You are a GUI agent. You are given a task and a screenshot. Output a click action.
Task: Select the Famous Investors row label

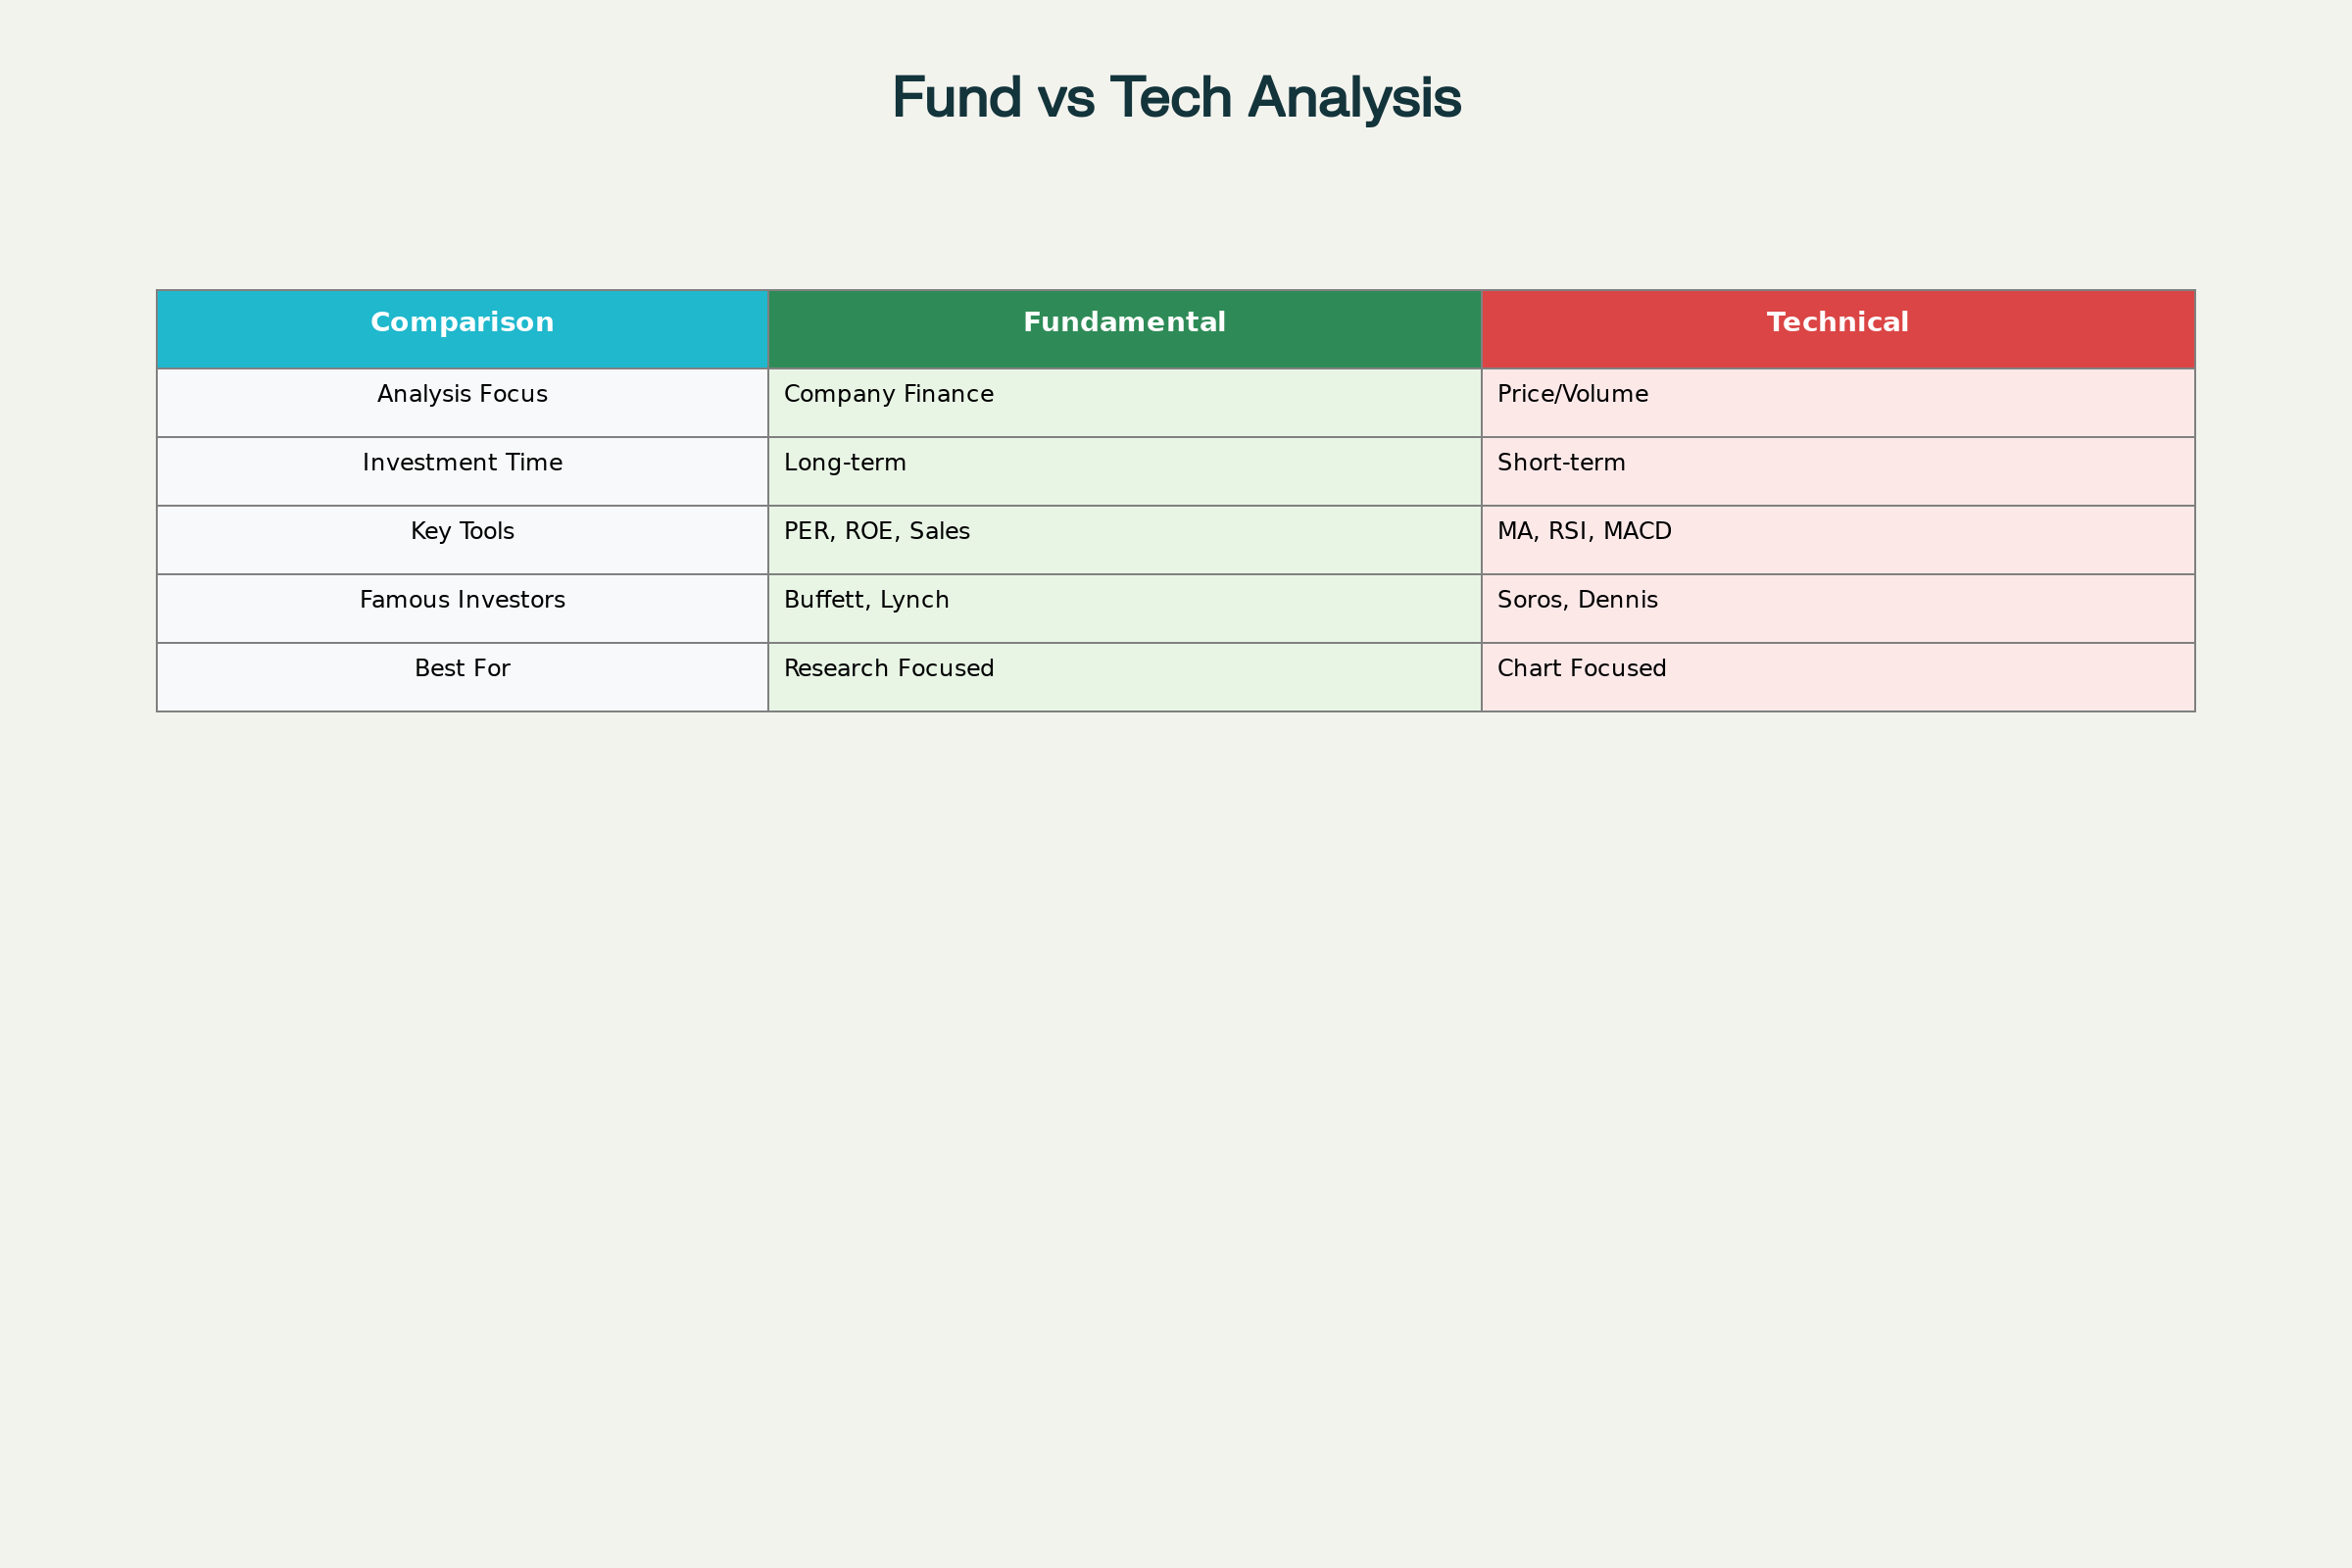[x=462, y=608]
